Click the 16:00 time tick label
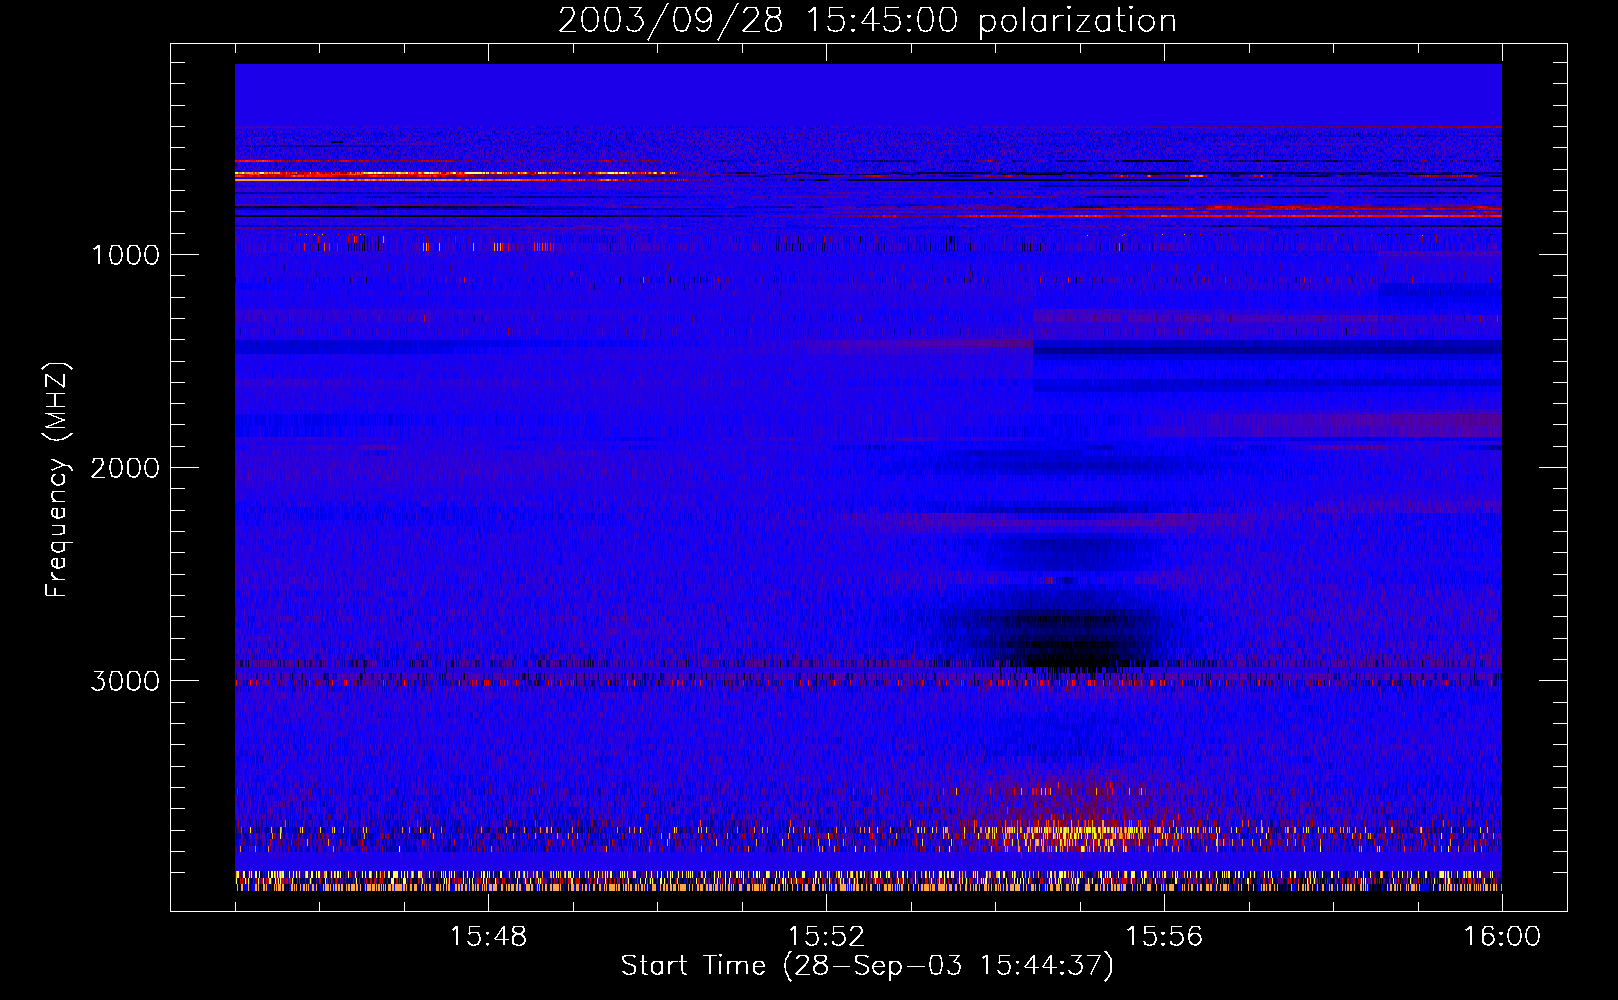Viewport: 1618px width, 1000px height. pos(1502,937)
